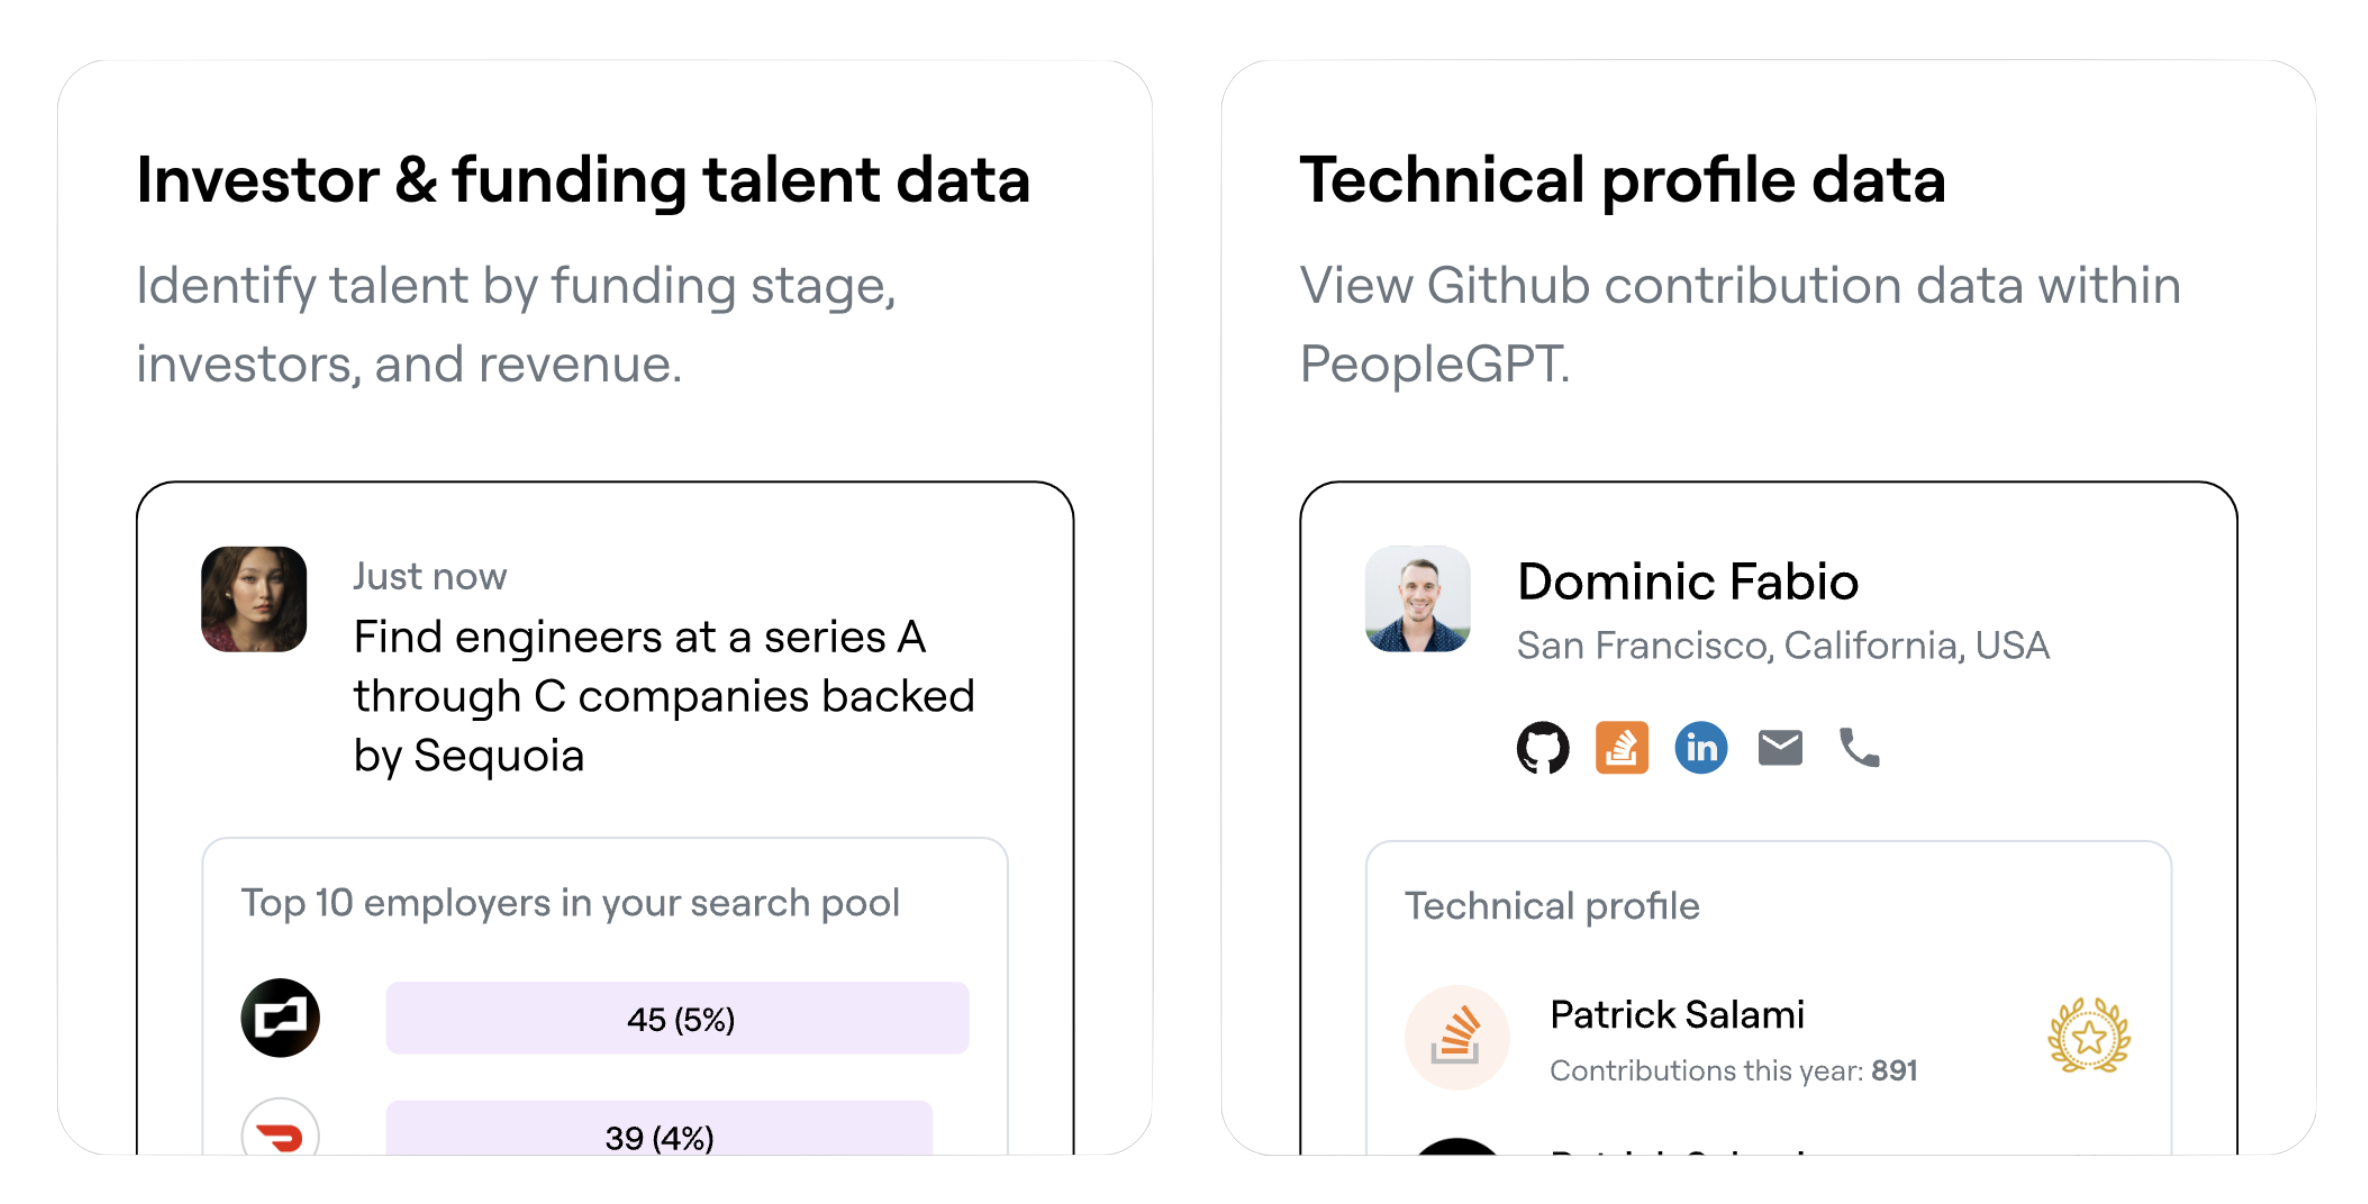Select the 45 (5%) employer bar

677,1018
